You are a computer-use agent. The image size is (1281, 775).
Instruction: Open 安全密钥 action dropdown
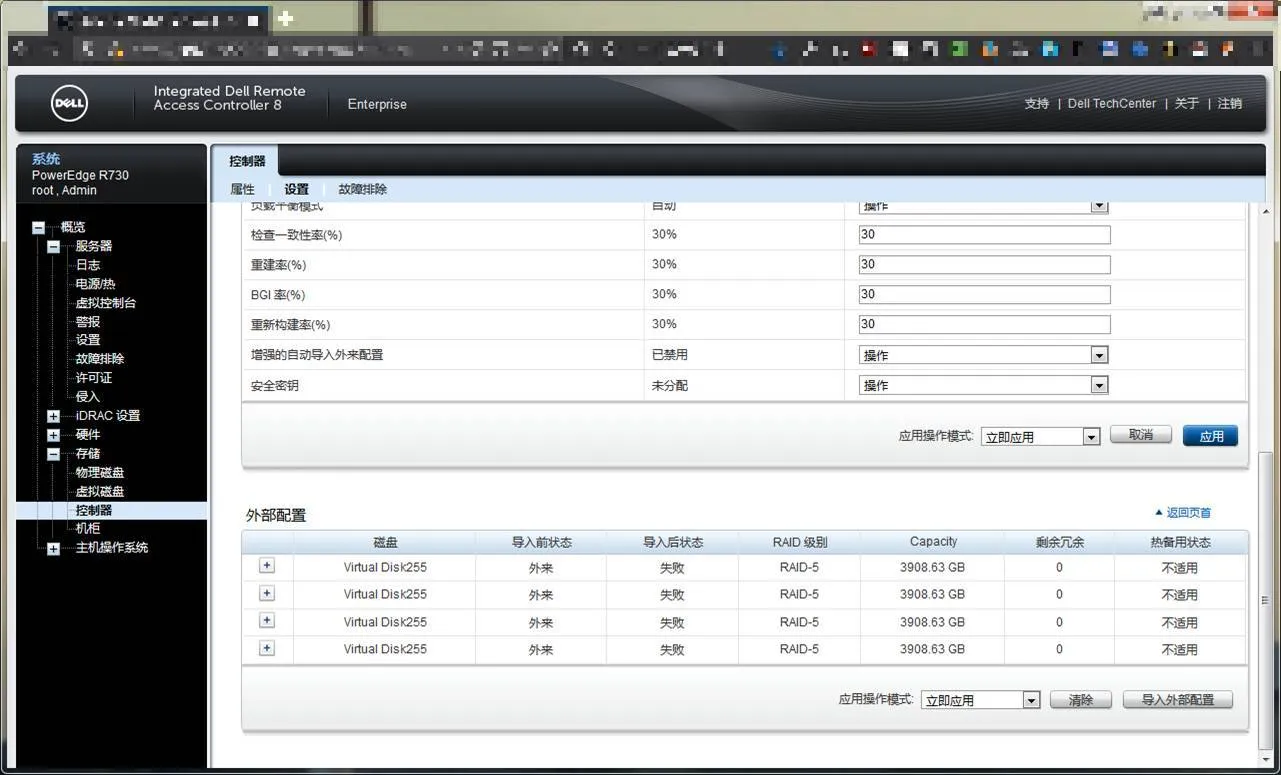(984, 385)
